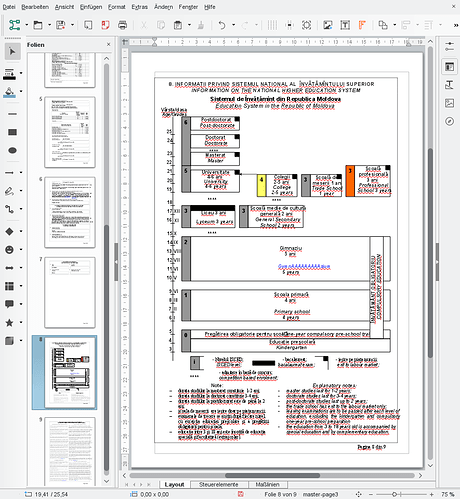Click the Maßlinien tab
460x499 pixels.
267,484
